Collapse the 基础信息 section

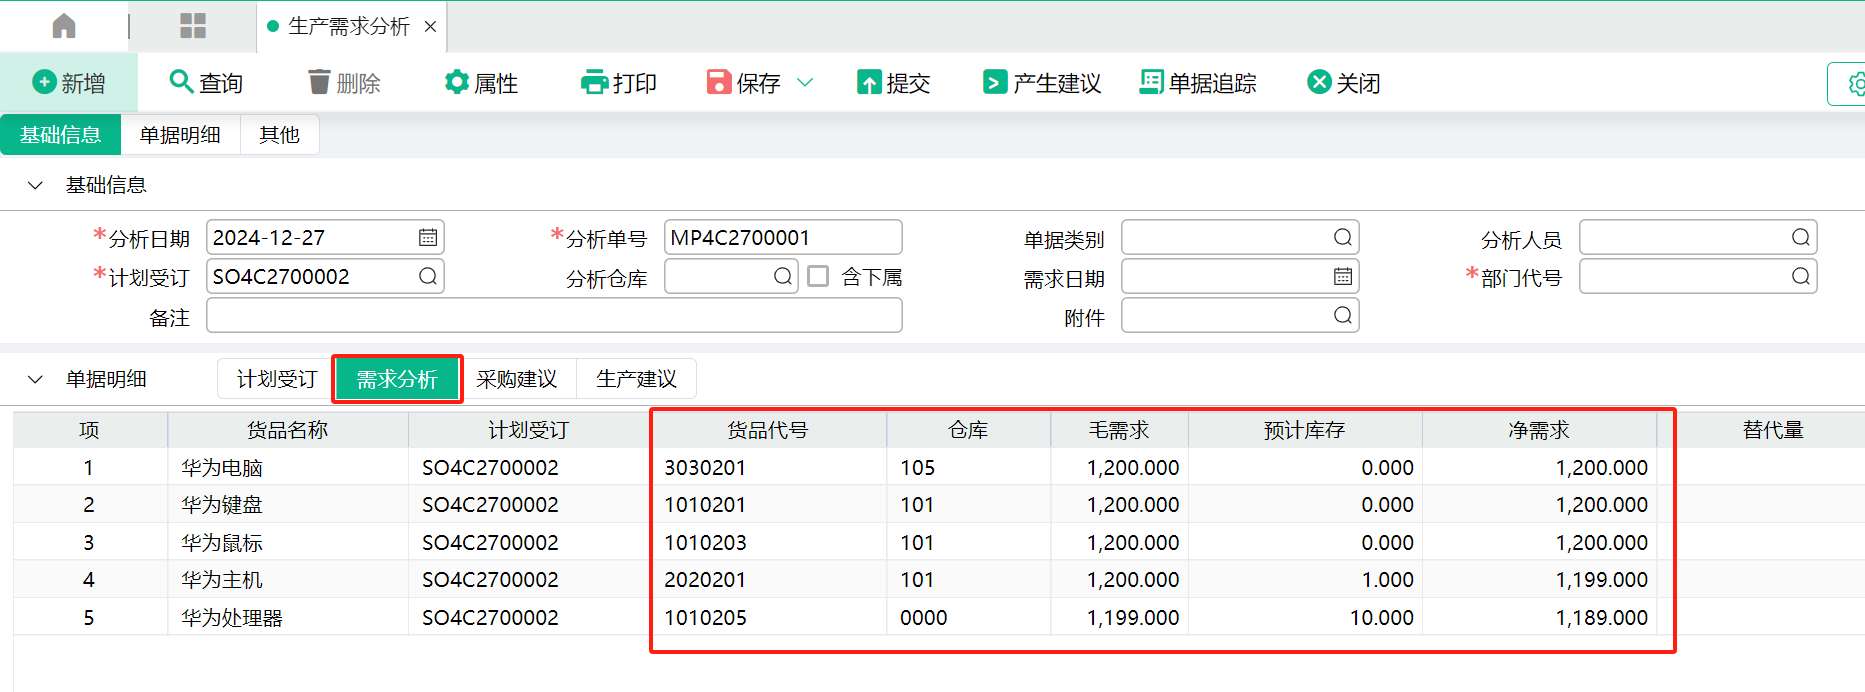(35, 185)
